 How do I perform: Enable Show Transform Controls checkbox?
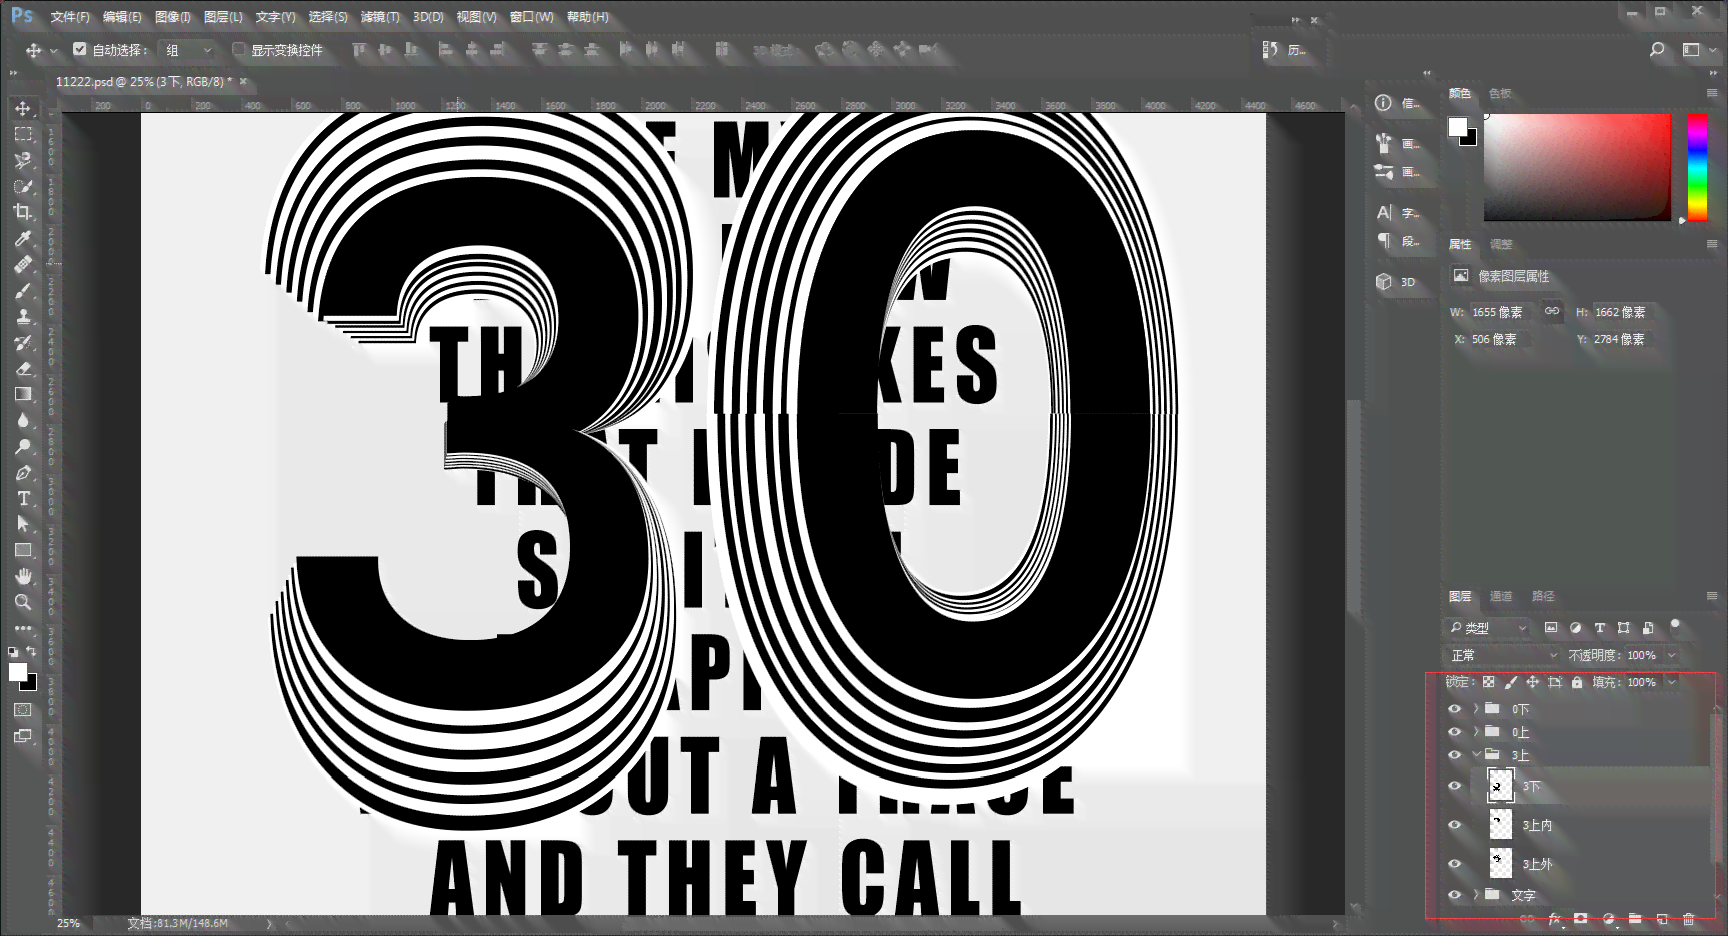(239, 49)
